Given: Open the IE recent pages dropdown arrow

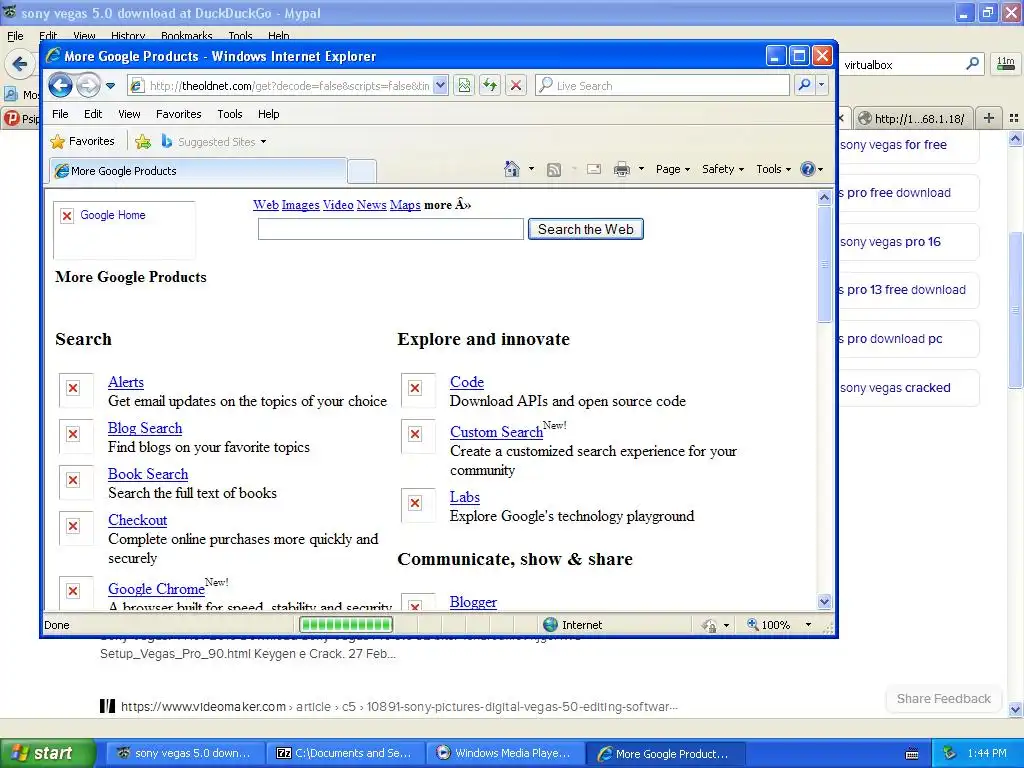Looking at the screenshot, I should click(x=110, y=86).
